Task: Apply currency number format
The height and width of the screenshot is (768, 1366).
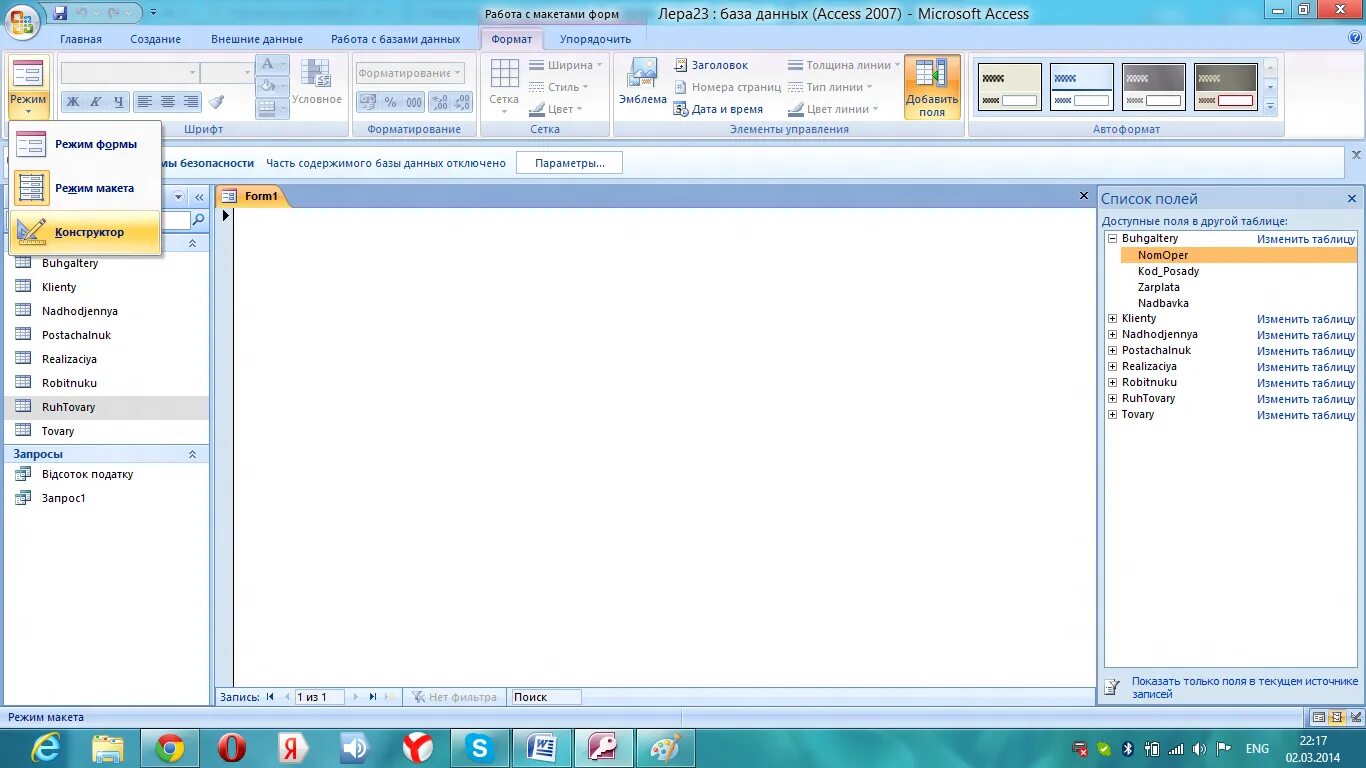Action: tap(367, 102)
